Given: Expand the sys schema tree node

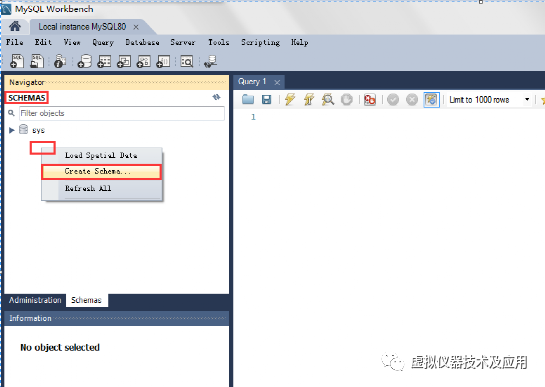Looking at the screenshot, I should 11,130.
